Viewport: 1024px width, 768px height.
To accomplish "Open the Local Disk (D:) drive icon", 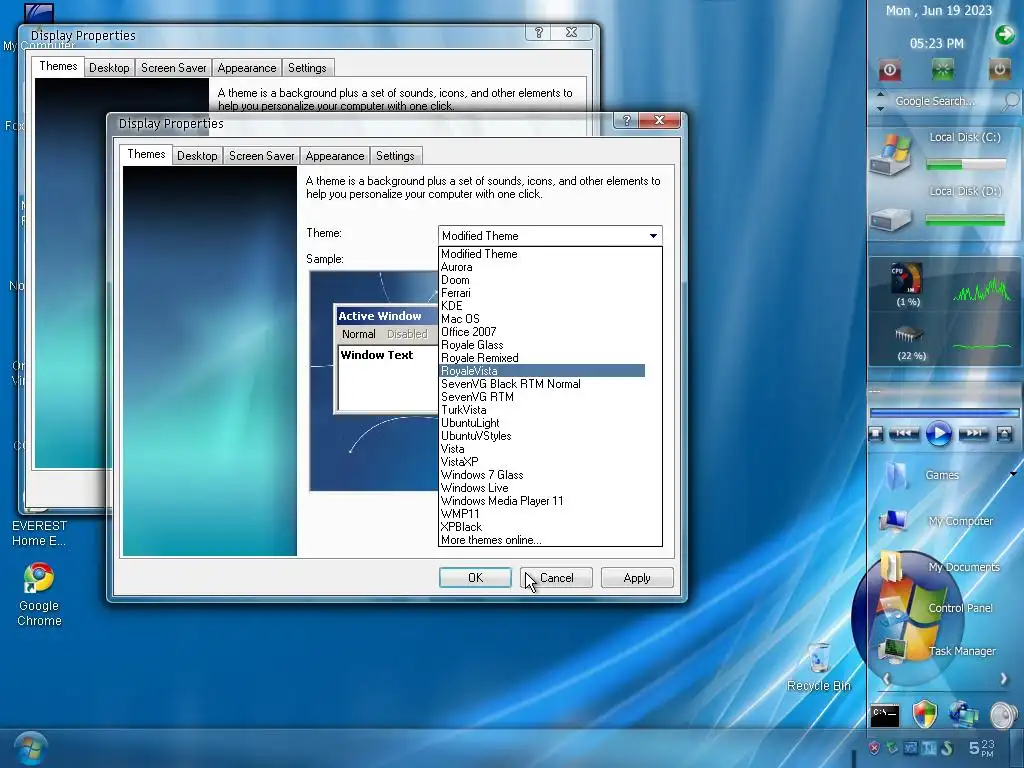I will pos(889,219).
